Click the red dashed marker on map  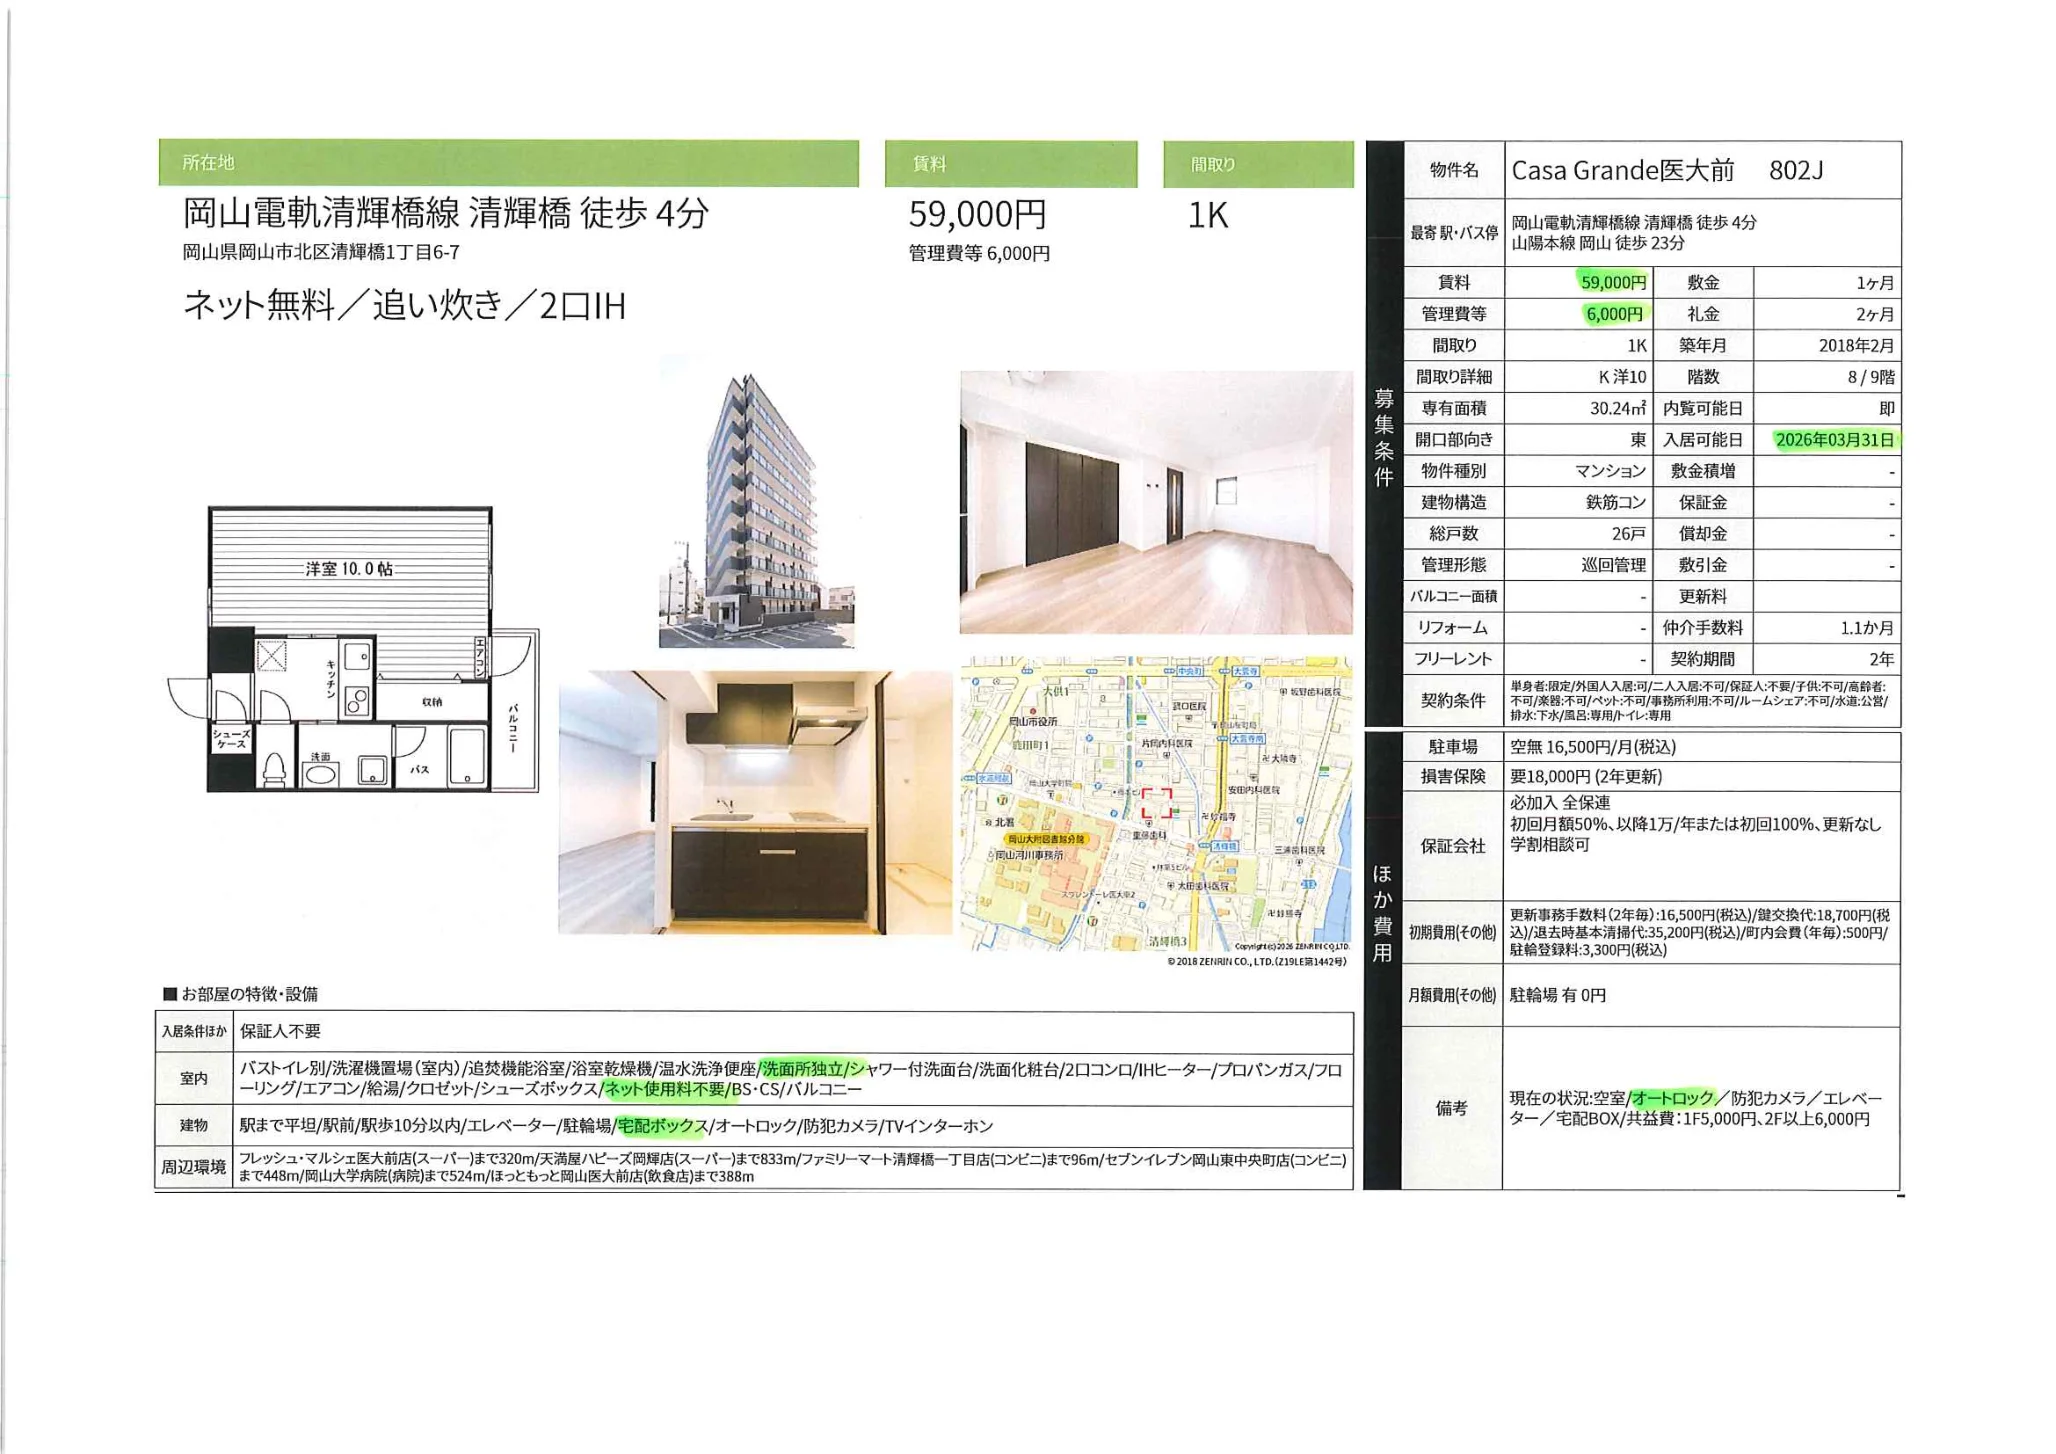[x=1157, y=803]
